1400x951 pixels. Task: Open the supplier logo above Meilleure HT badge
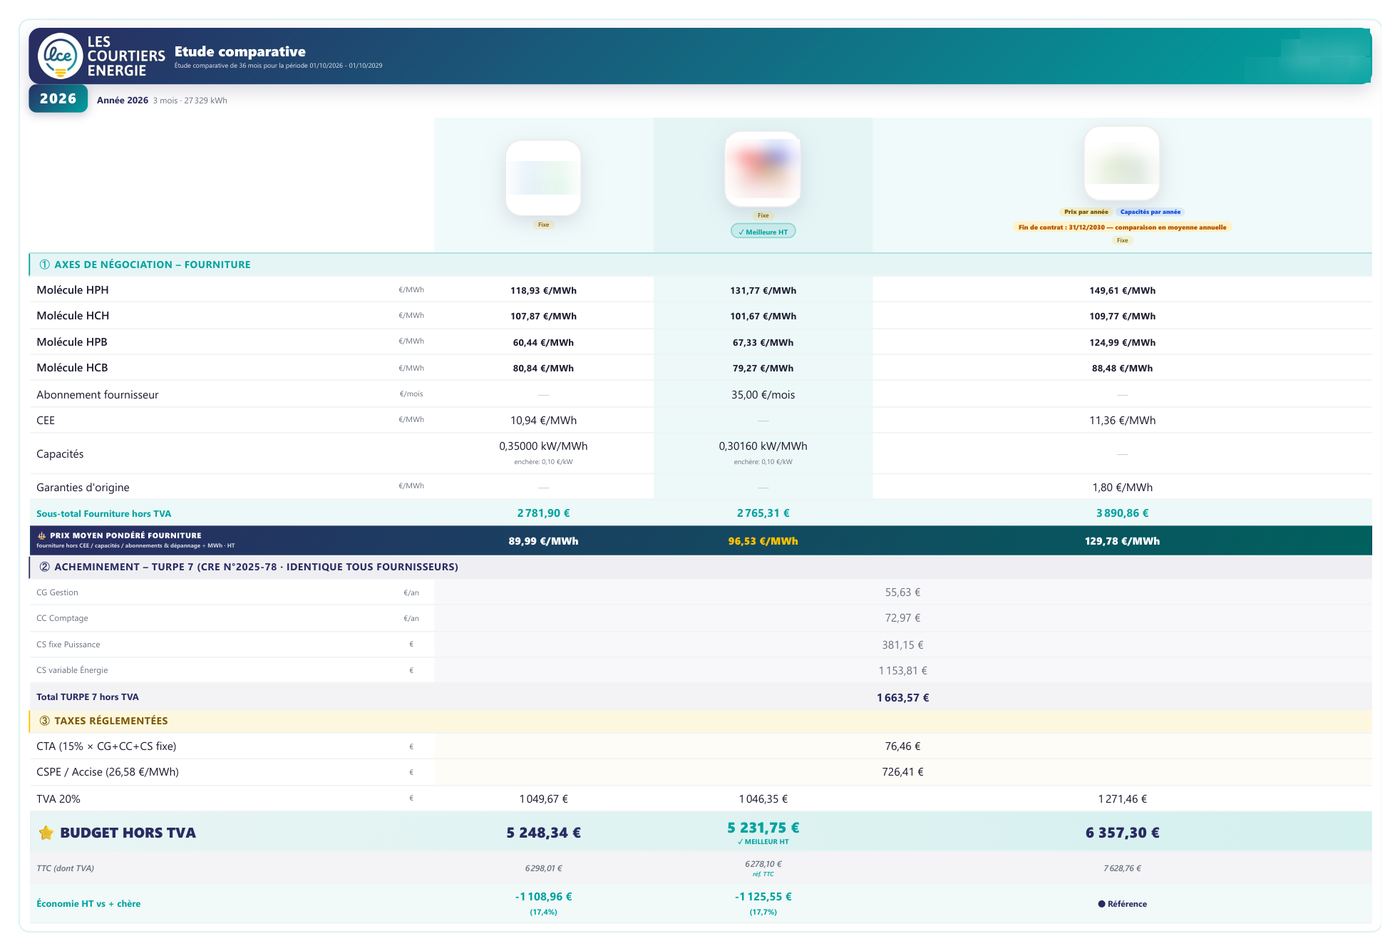[x=763, y=169]
